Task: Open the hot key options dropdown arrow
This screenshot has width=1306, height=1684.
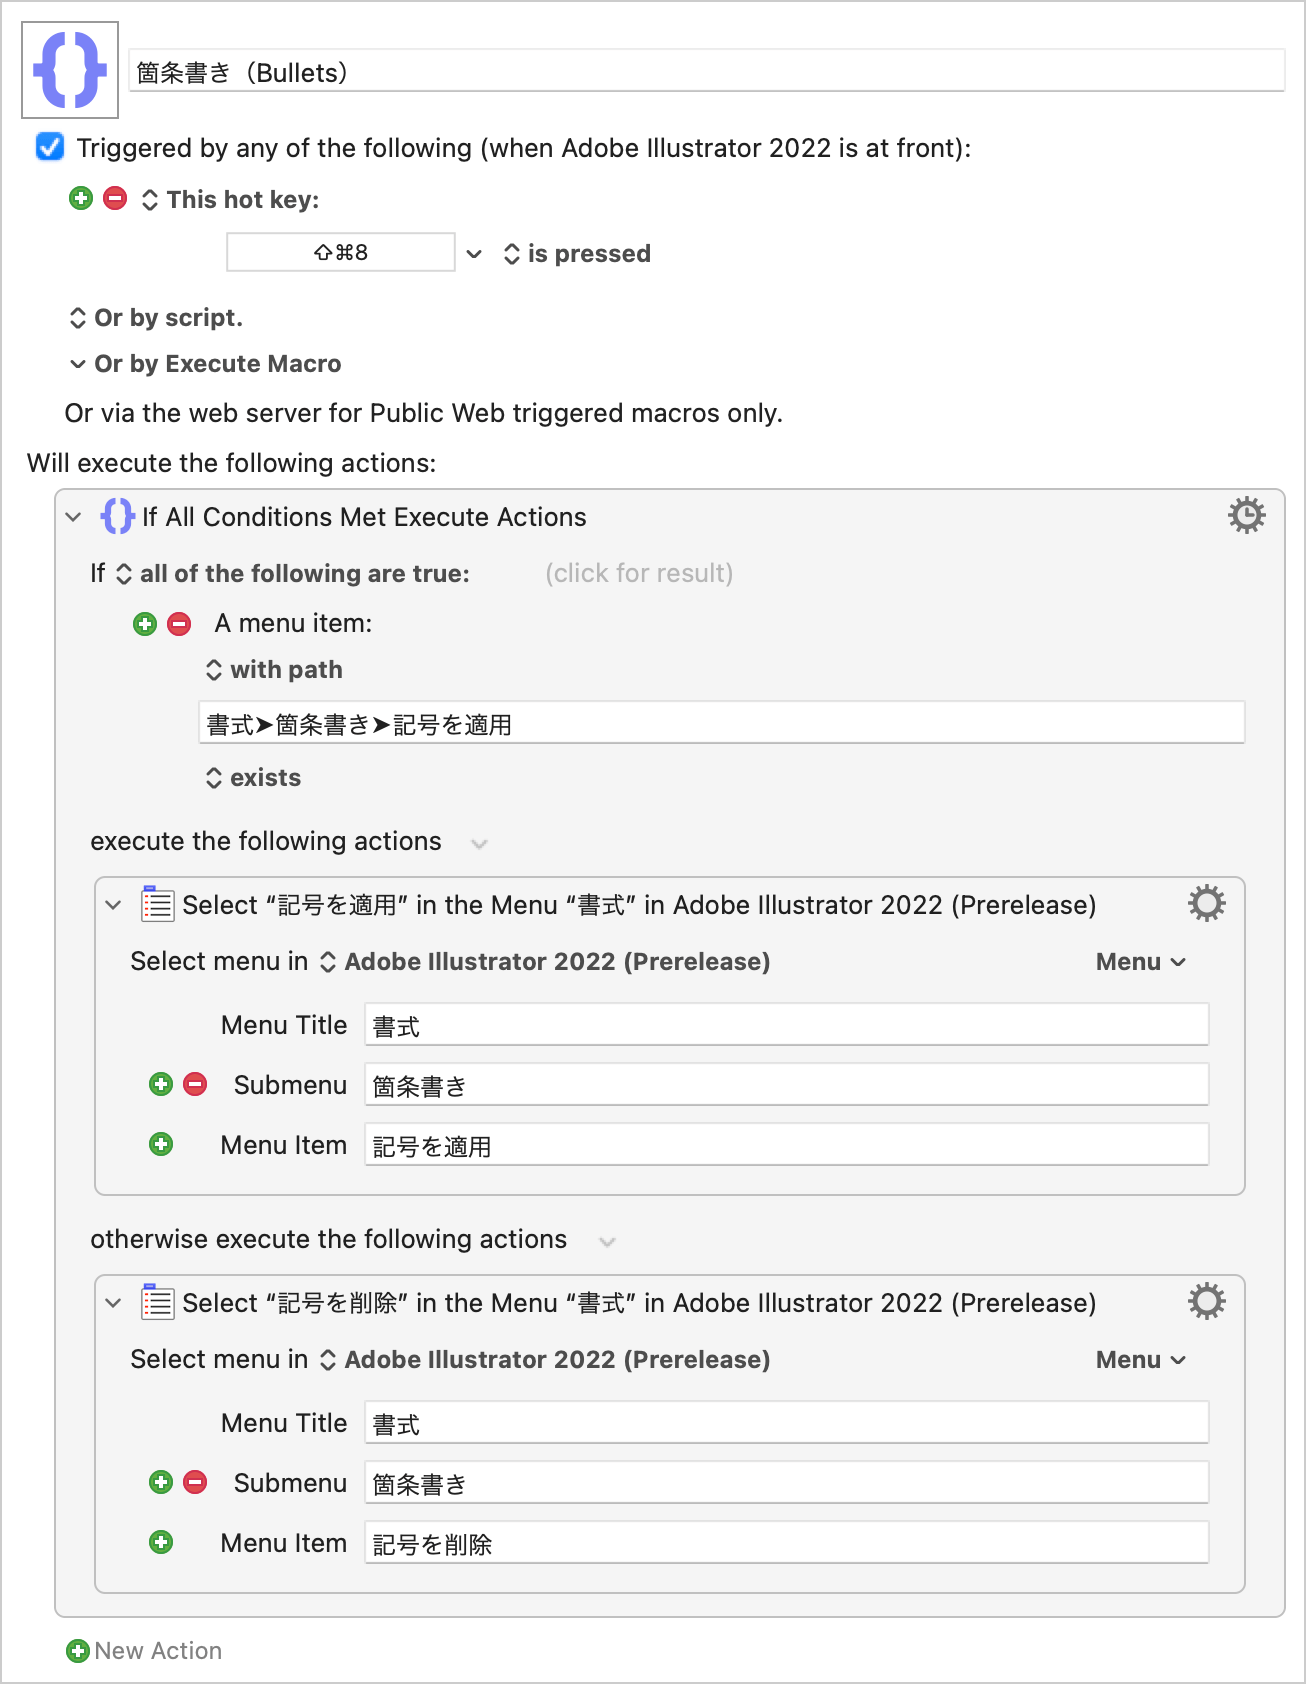Action: (x=474, y=254)
